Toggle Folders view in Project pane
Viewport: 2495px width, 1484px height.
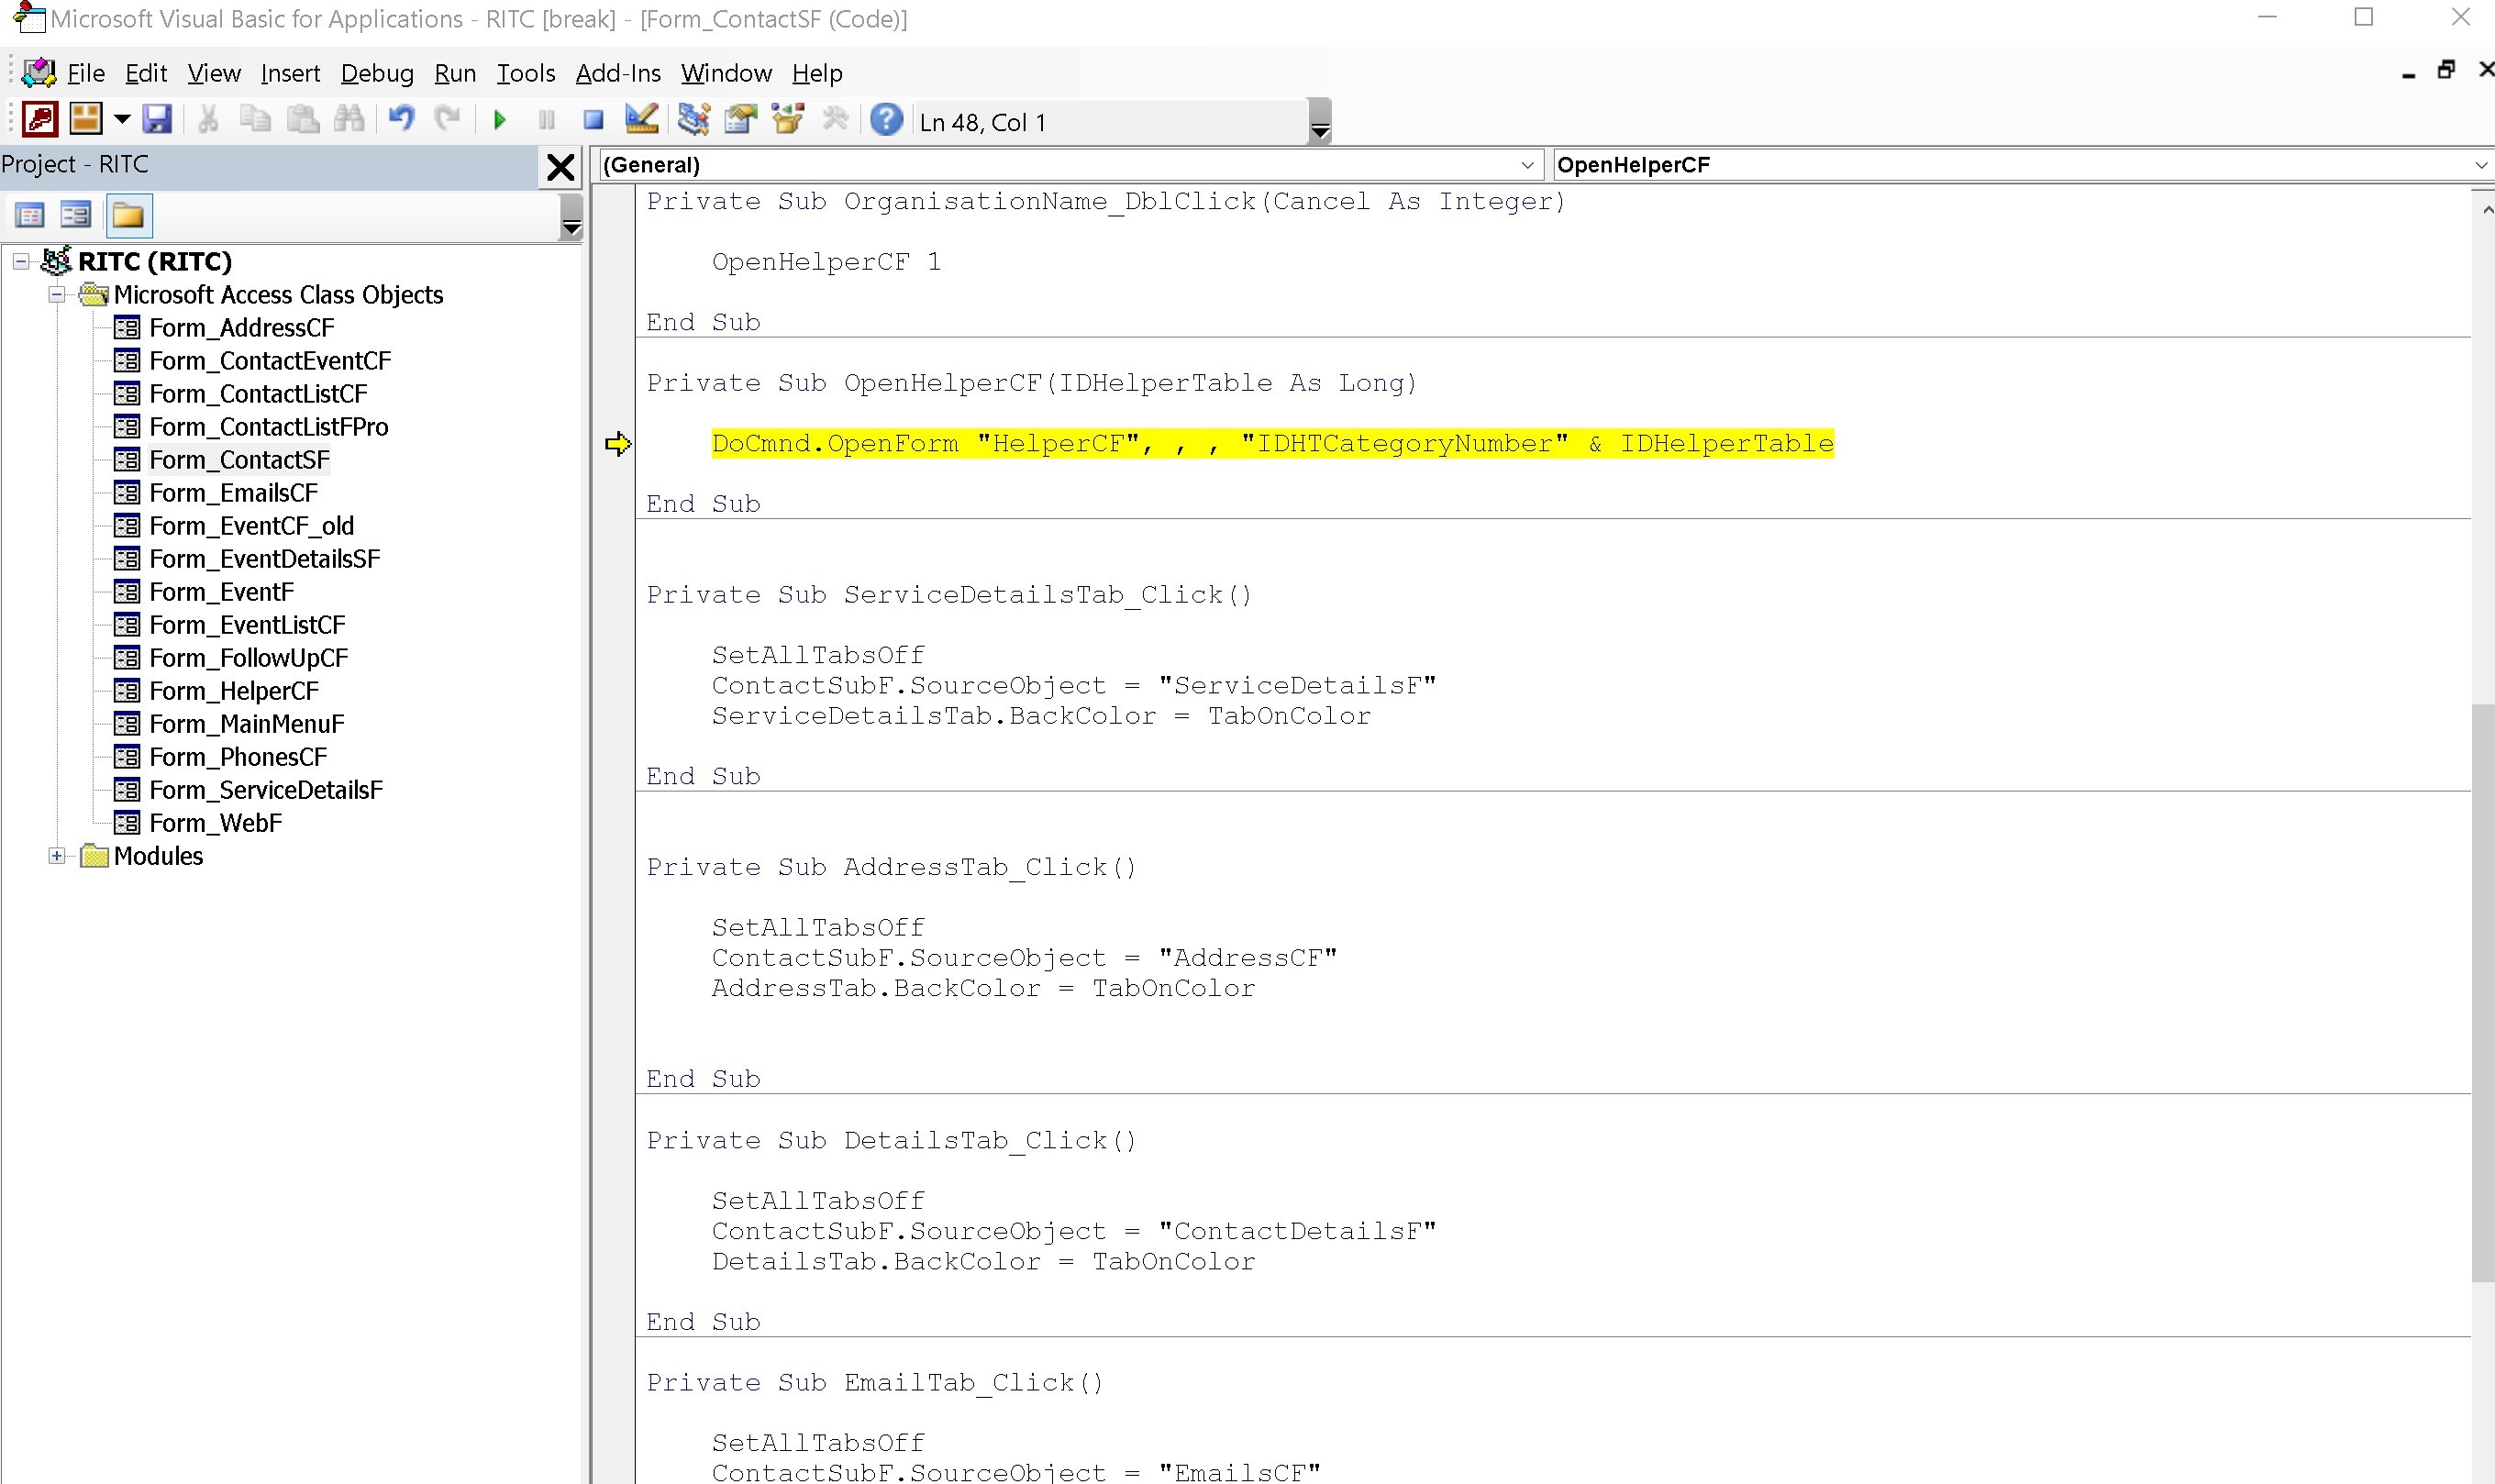[128, 216]
